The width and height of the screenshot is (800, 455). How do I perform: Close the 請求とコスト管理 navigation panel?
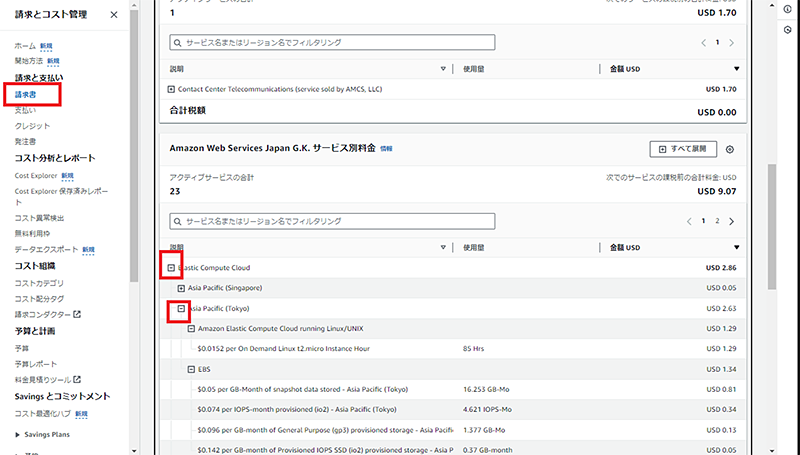click(x=114, y=15)
